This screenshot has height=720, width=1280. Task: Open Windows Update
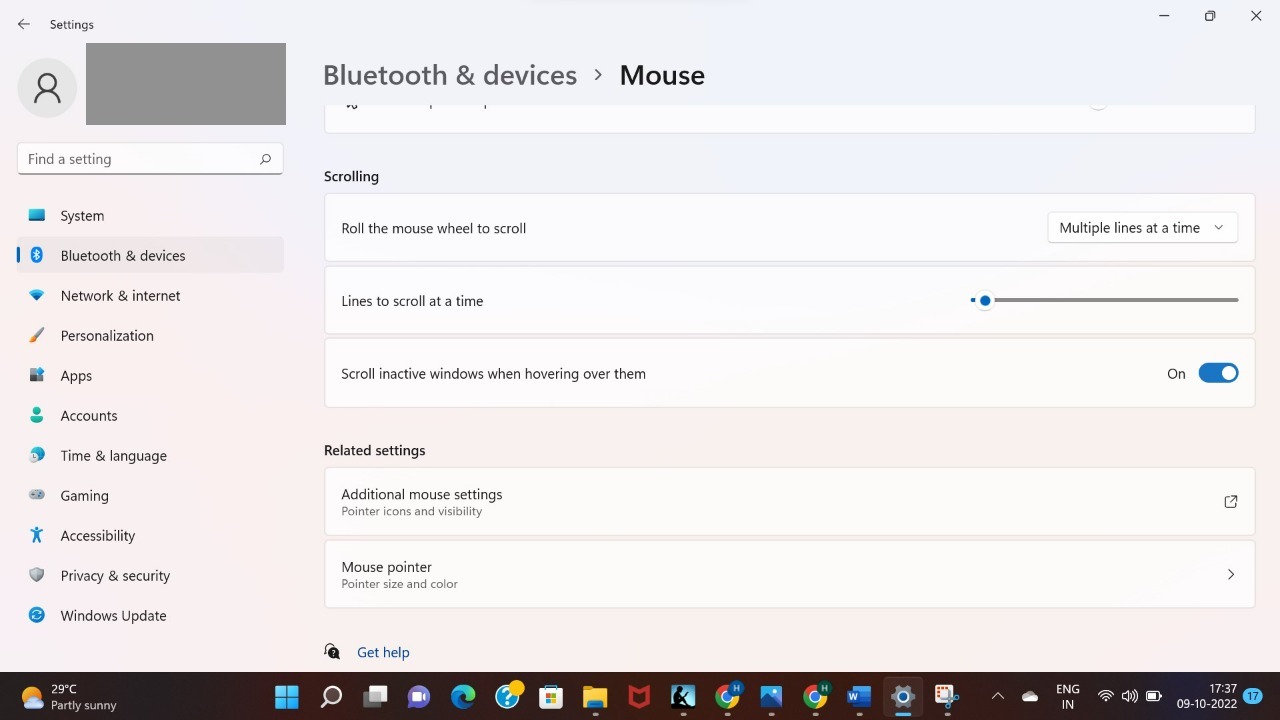(113, 615)
